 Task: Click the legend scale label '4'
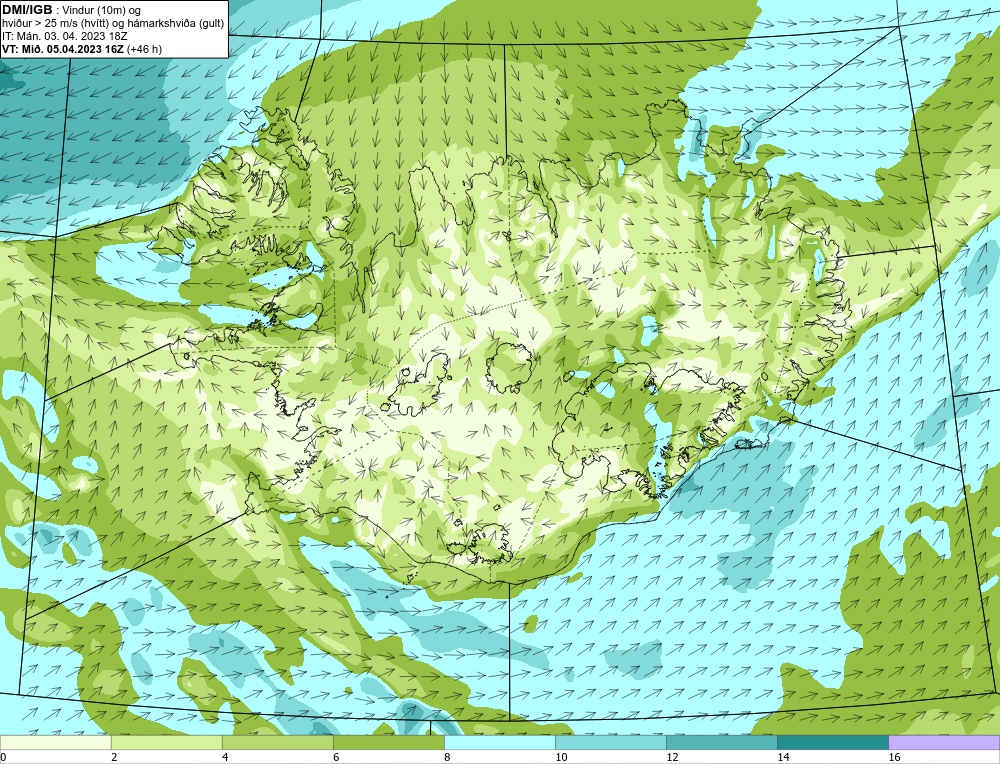click(225, 757)
